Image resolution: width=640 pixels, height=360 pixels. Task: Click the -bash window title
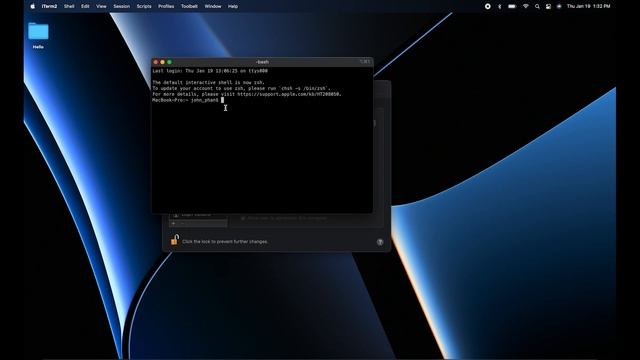262,62
